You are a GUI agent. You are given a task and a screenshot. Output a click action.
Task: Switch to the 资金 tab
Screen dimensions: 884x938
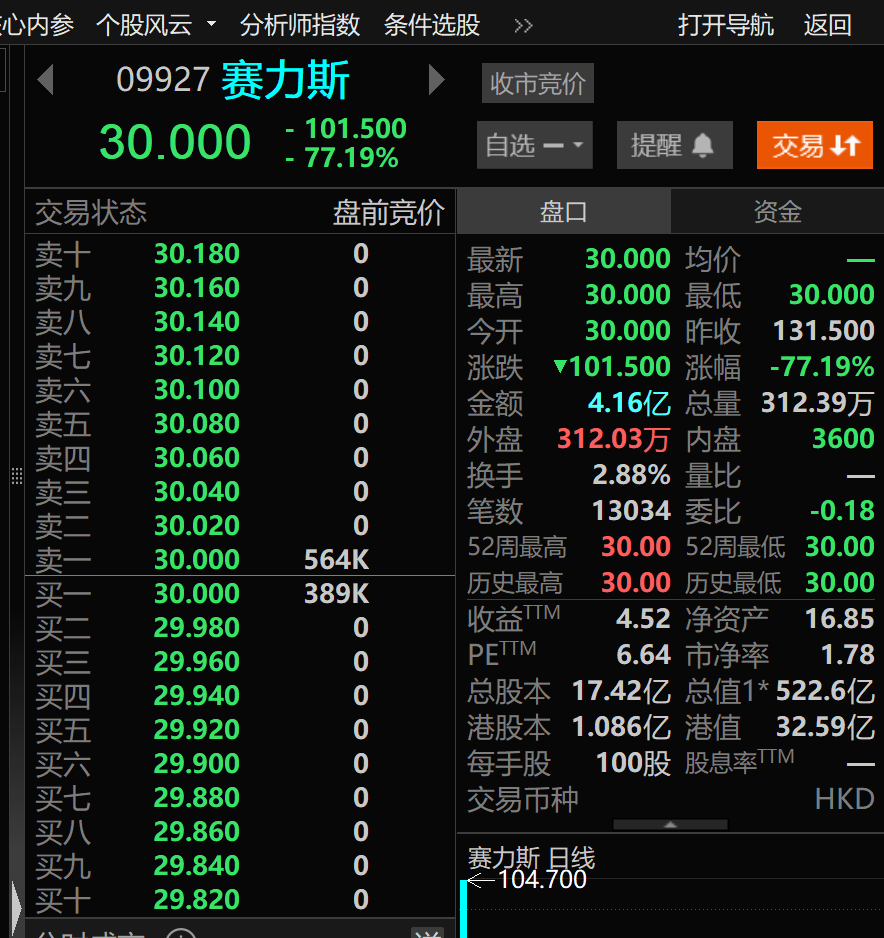tap(778, 210)
